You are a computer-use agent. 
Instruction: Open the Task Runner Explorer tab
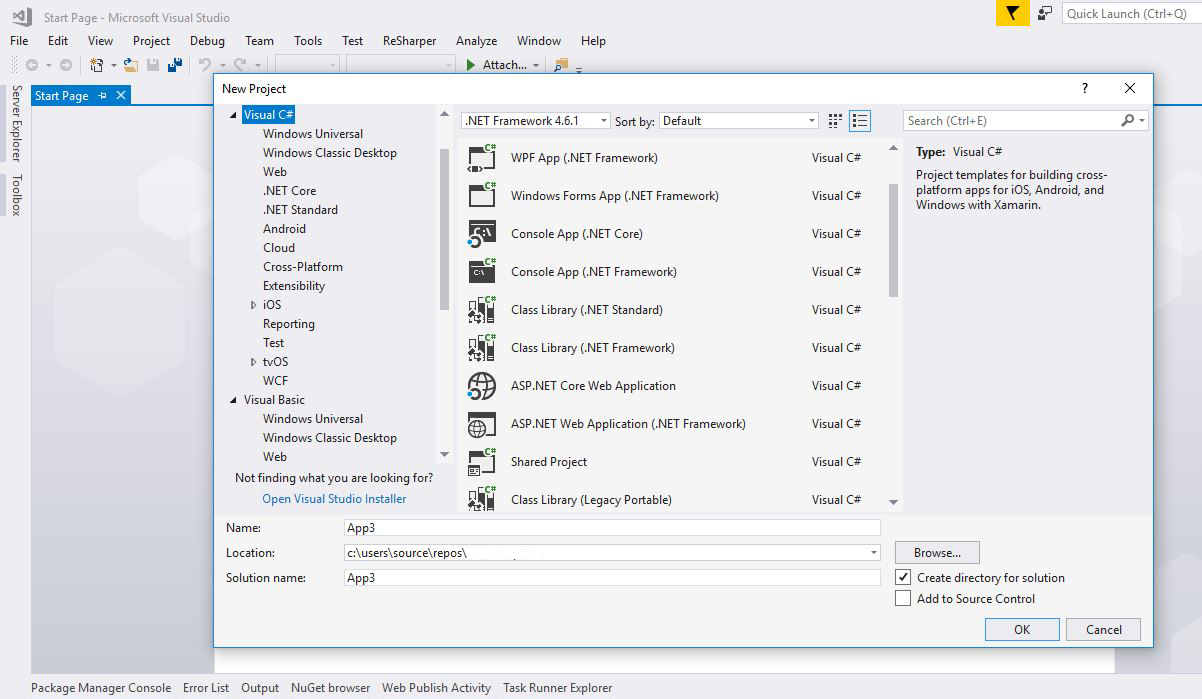pos(557,688)
